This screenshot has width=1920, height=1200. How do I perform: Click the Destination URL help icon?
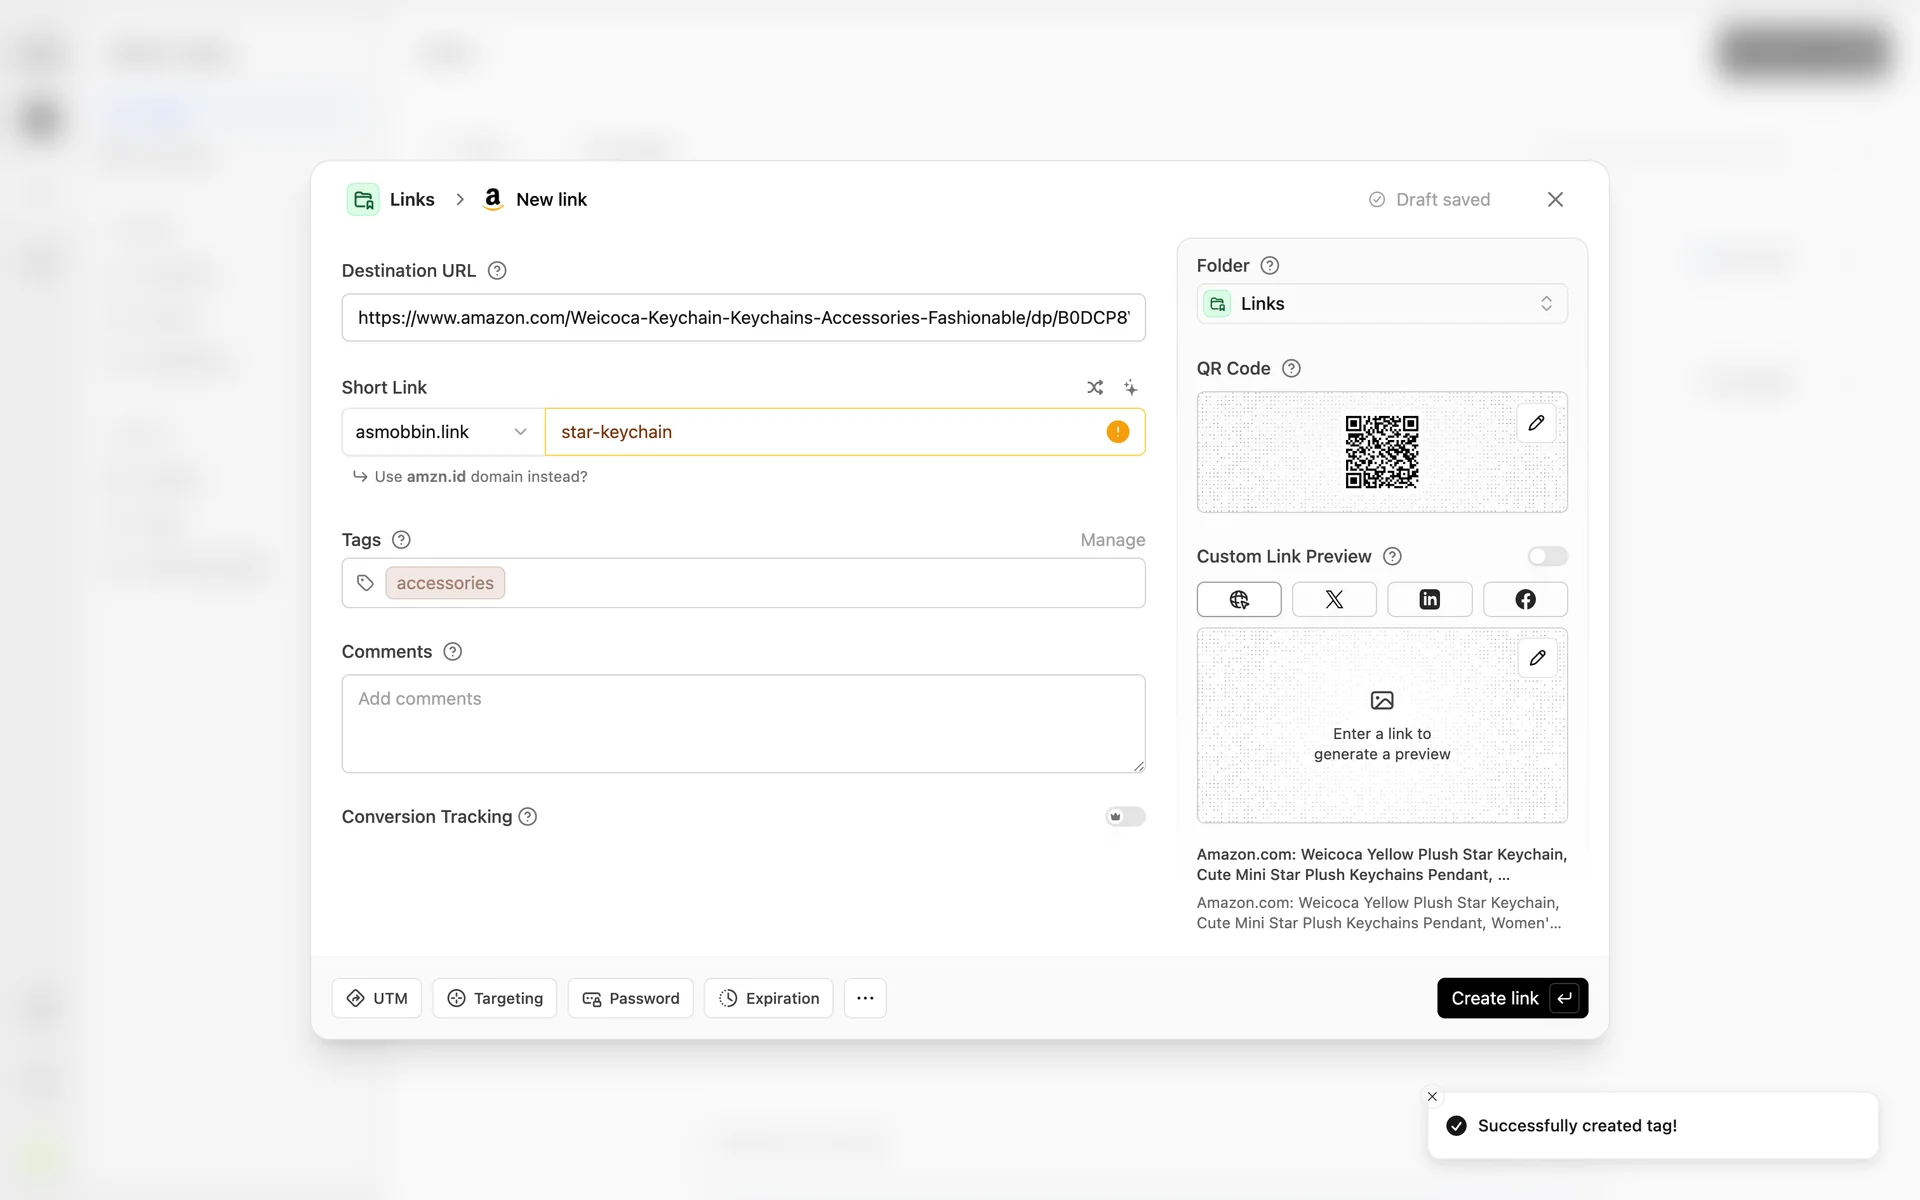click(497, 271)
